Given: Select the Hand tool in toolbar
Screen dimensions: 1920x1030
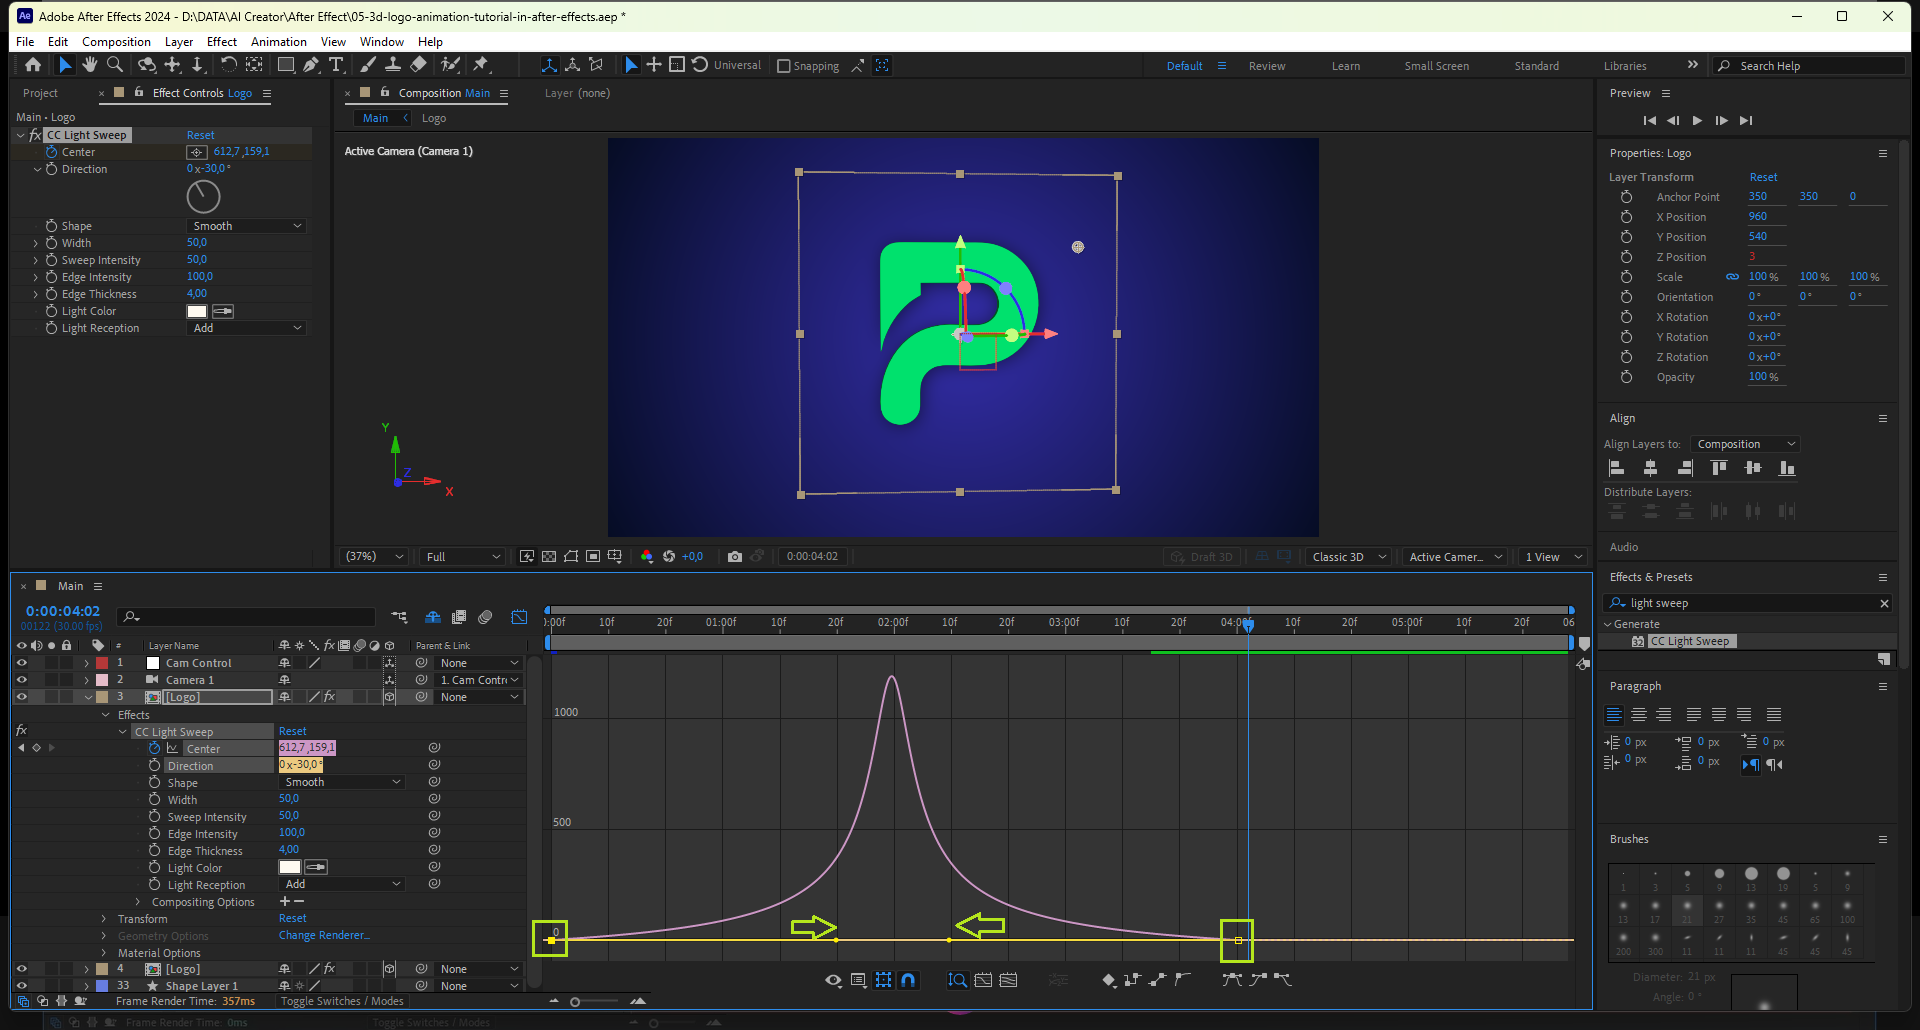Looking at the screenshot, I should 90,65.
